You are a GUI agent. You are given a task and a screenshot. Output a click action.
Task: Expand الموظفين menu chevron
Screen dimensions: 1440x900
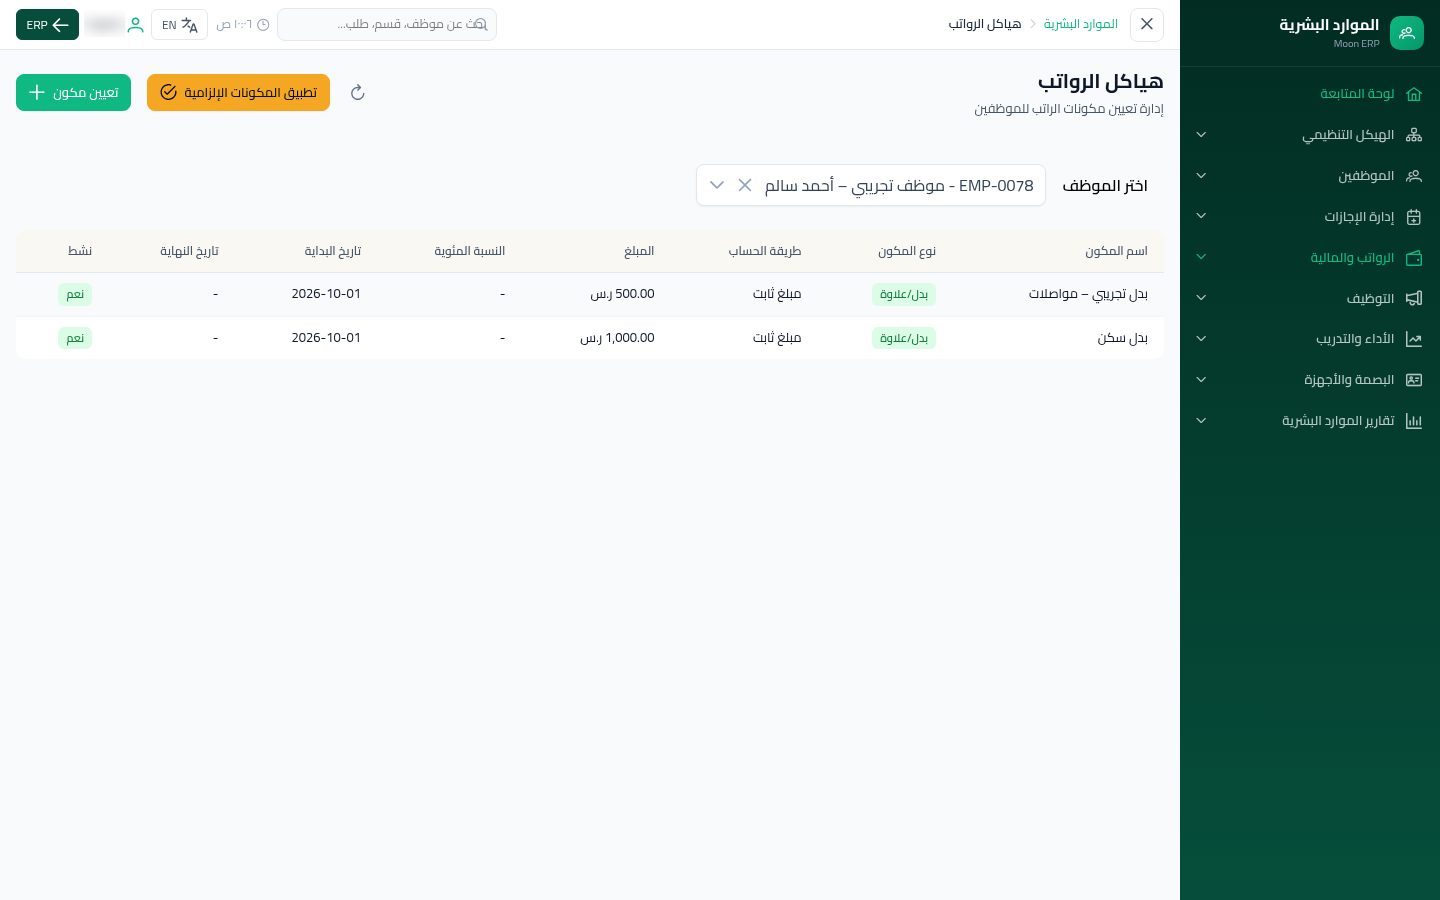coord(1201,176)
